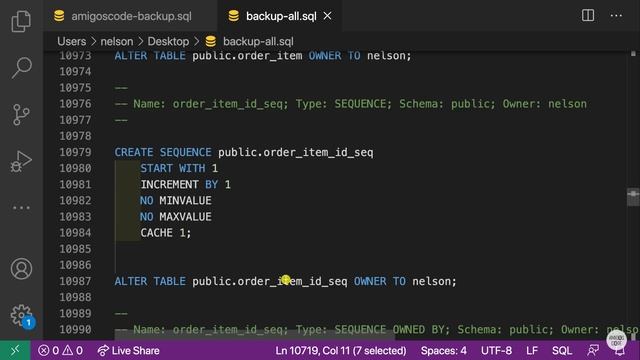Click the errors and warnings count in status bar
The width and height of the screenshot is (640, 360).
click(60, 350)
